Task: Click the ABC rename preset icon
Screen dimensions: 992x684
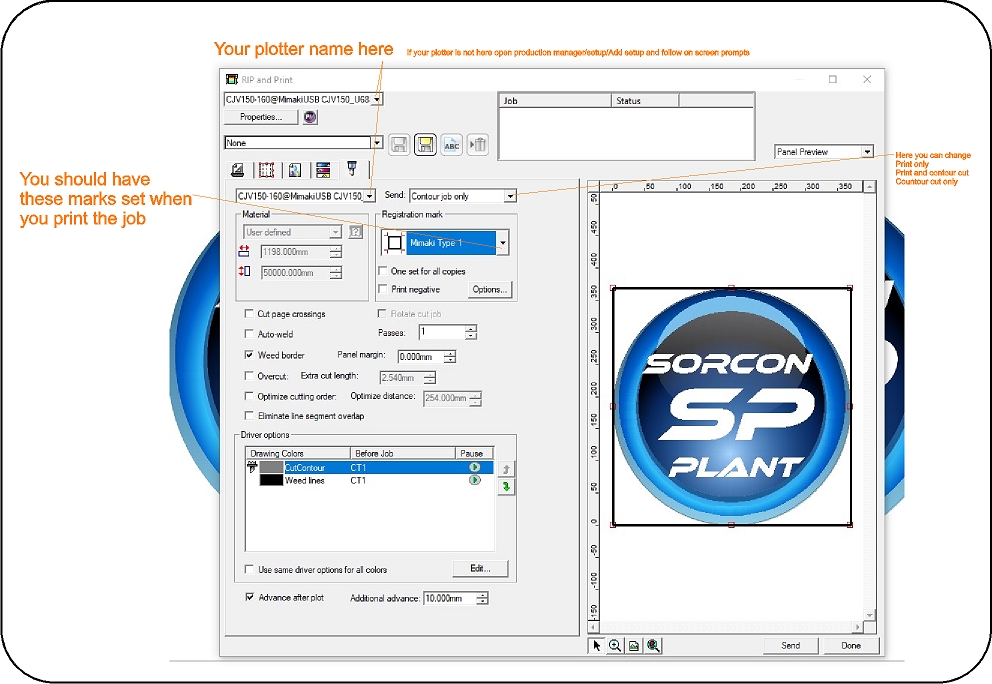Action: [x=451, y=145]
